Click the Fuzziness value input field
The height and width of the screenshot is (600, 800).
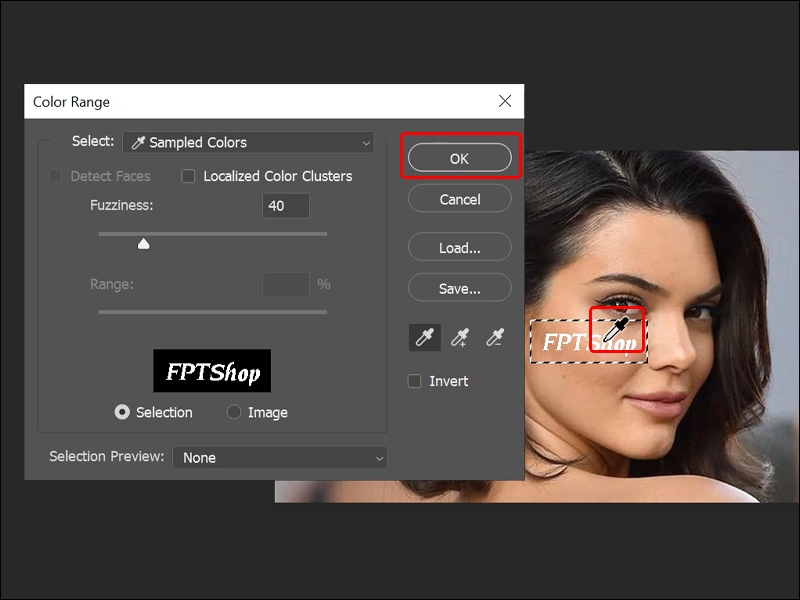[285, 206]
